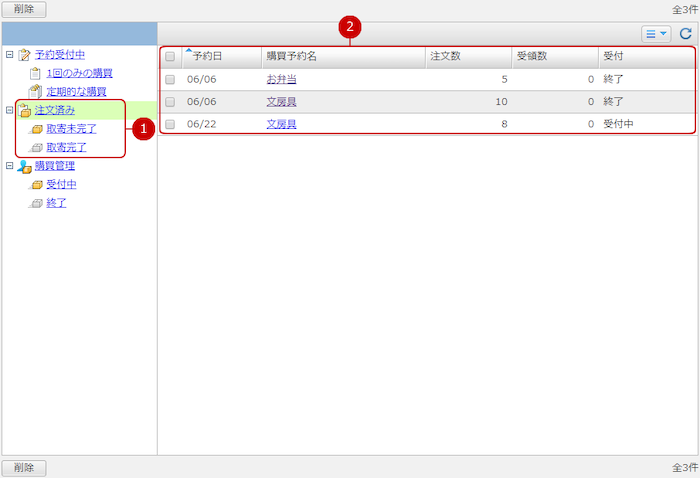
Task: Open the お弁当 reservation link
Action: click(281, 79)
